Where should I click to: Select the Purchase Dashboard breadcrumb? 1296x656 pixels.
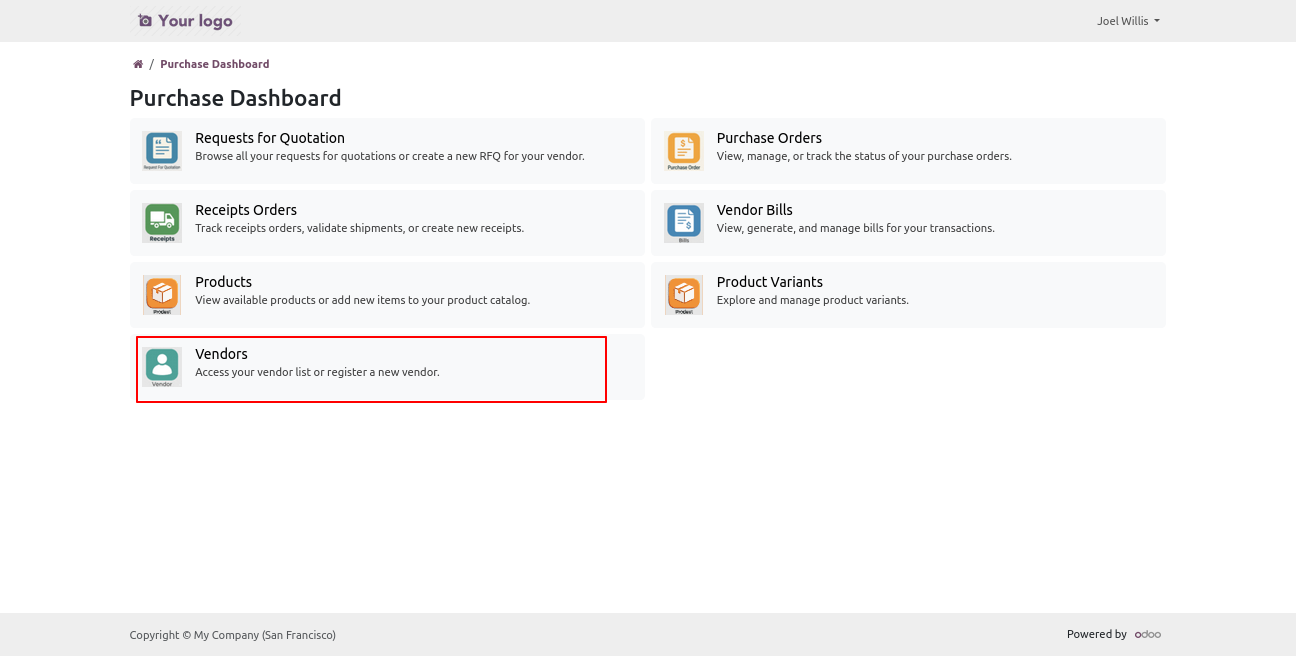click(x=214, y=64)
